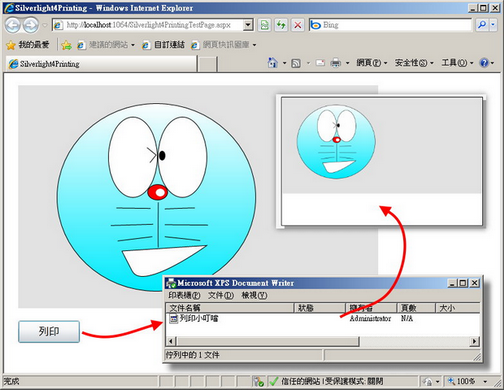Click the 100% zoom level button
The width and height of the screenshot is (504, 390).
462,381
